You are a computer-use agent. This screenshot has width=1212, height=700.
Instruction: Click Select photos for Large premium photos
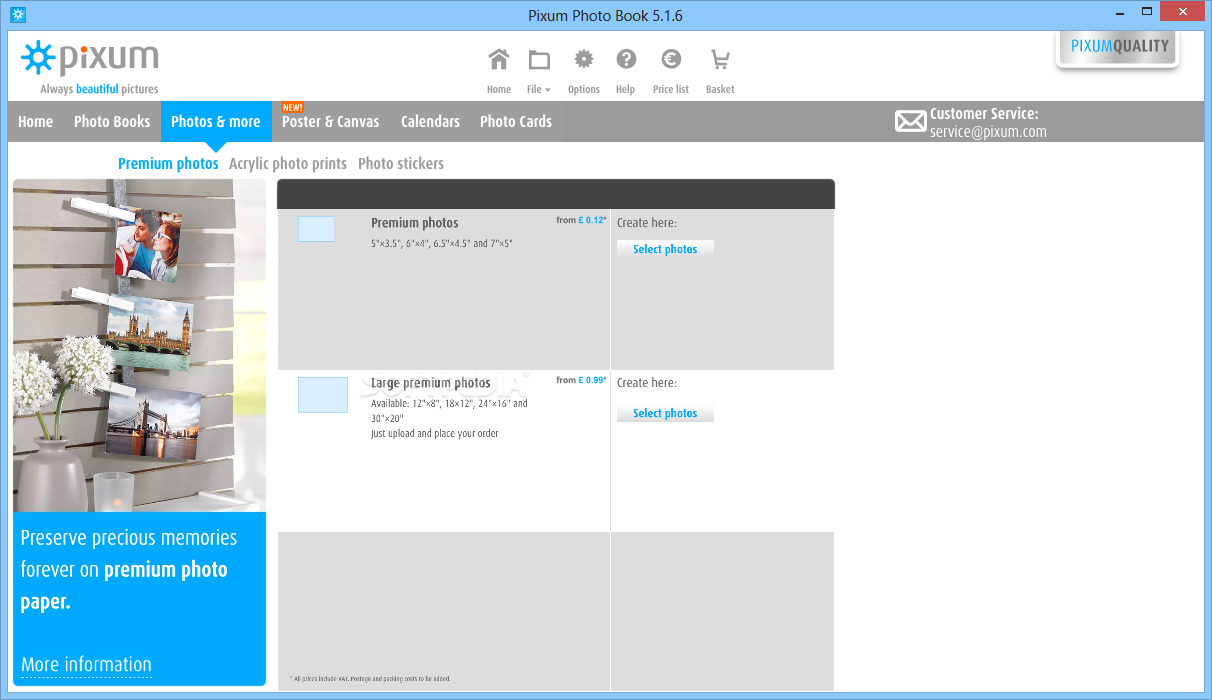pyautogui.click(x=665, y=413)
